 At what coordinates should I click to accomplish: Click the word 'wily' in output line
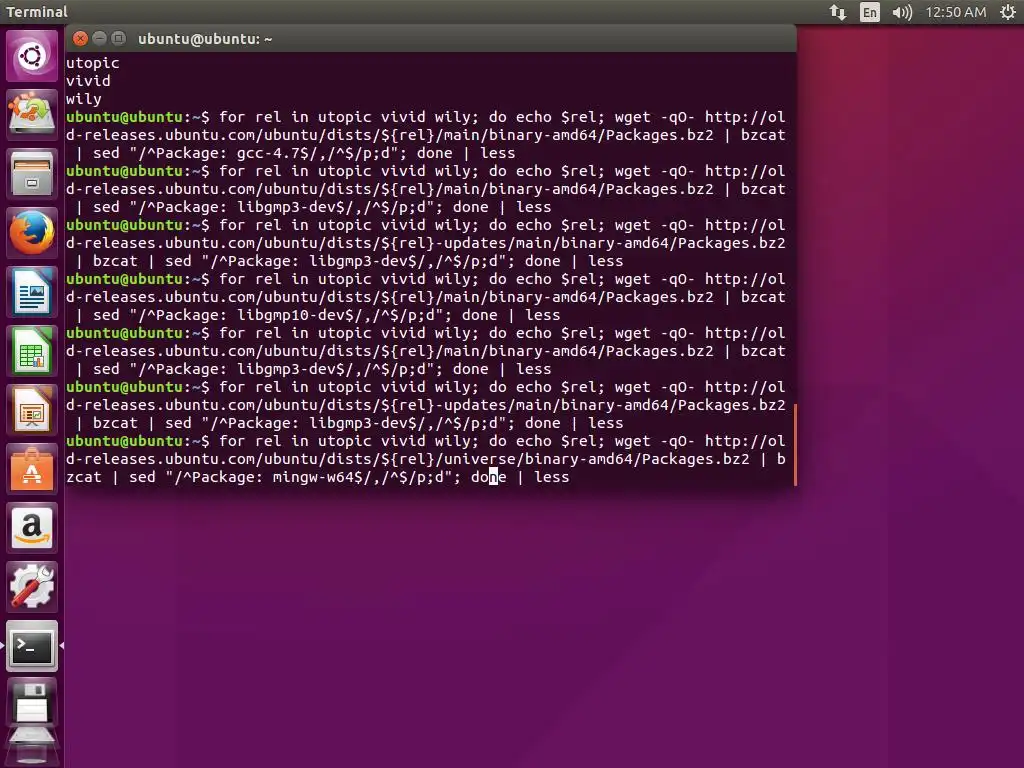[x=84, y=99]
